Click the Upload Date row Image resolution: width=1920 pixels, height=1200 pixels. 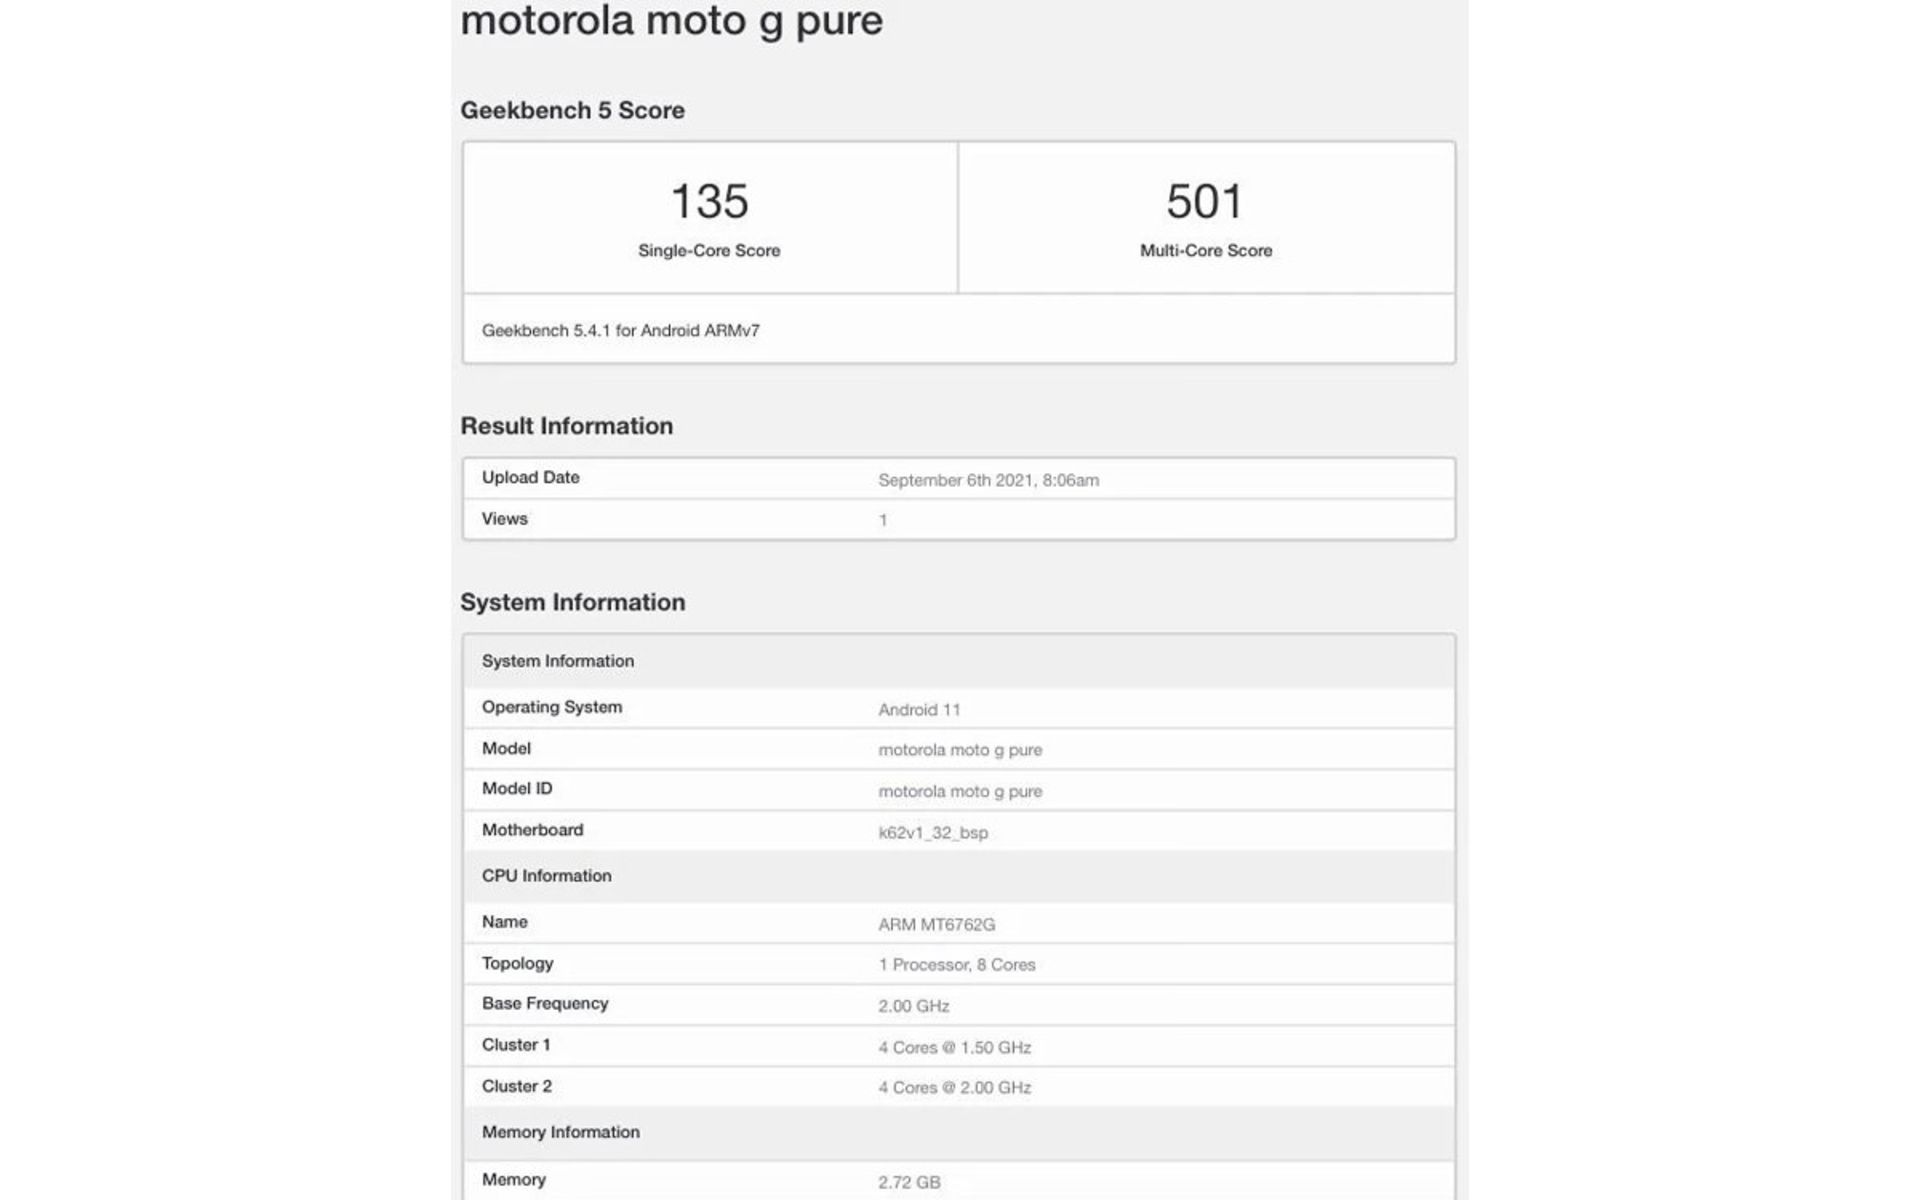[959, 478]
